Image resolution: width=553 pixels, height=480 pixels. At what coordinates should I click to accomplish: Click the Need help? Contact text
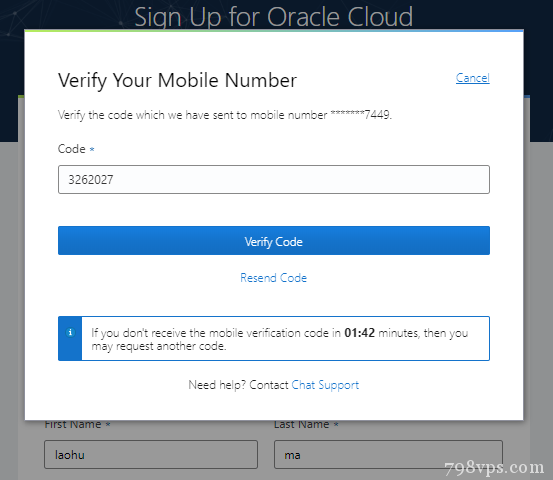(238, 385)
